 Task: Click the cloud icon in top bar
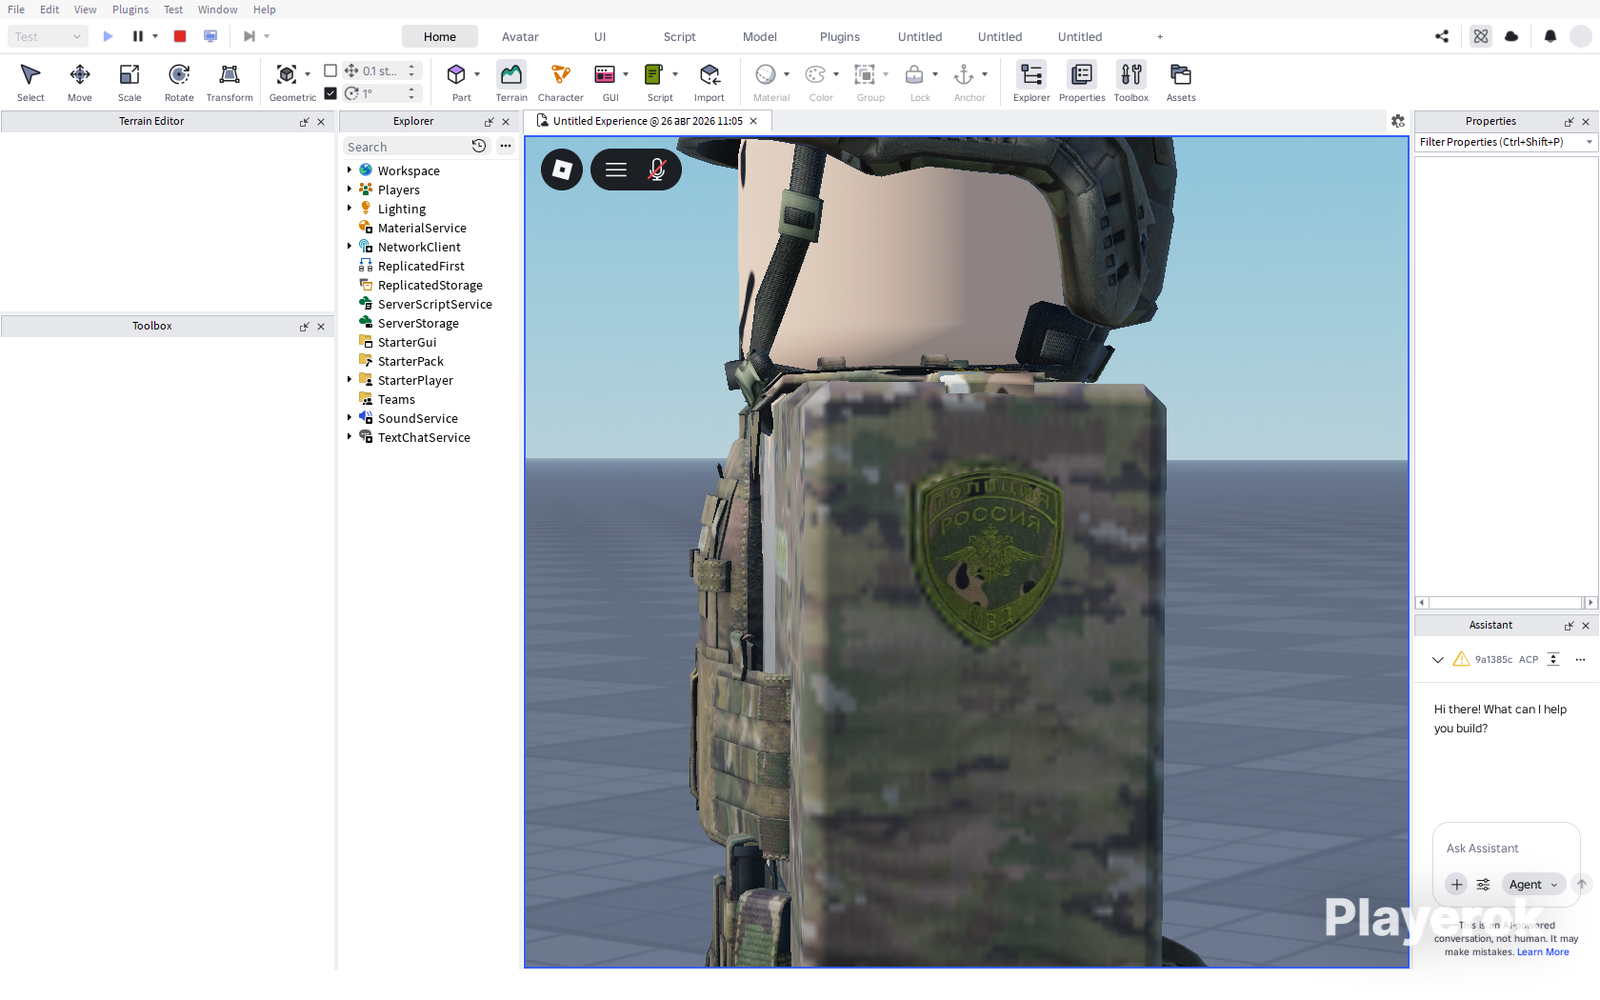pyautogui.click(x=1512, y=36)
